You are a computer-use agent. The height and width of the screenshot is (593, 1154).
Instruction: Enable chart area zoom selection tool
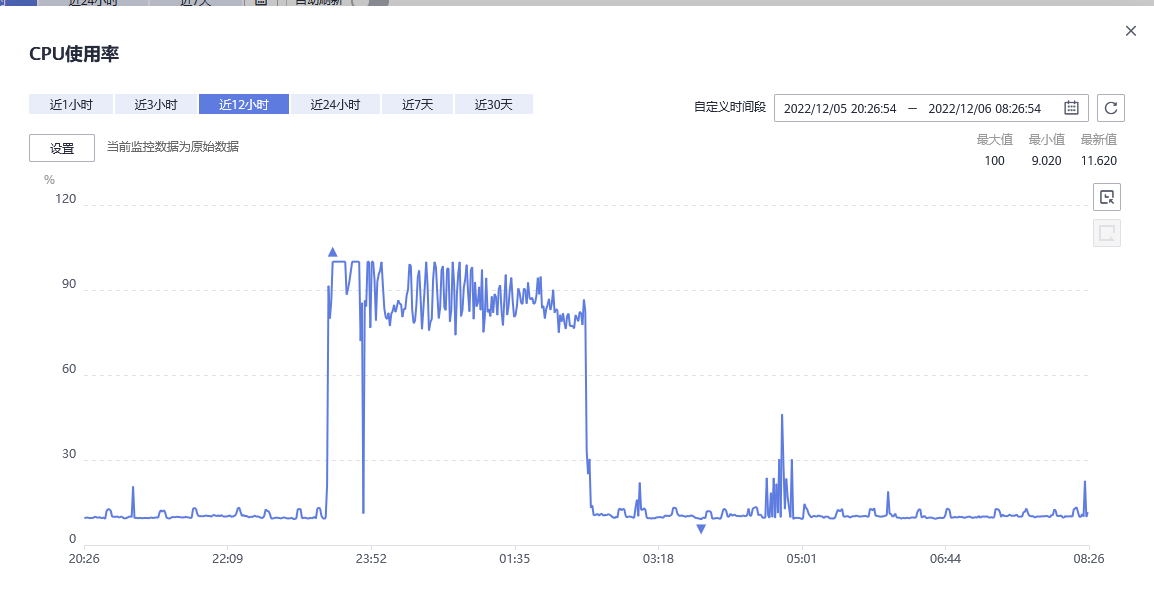tap(1107, 197)
